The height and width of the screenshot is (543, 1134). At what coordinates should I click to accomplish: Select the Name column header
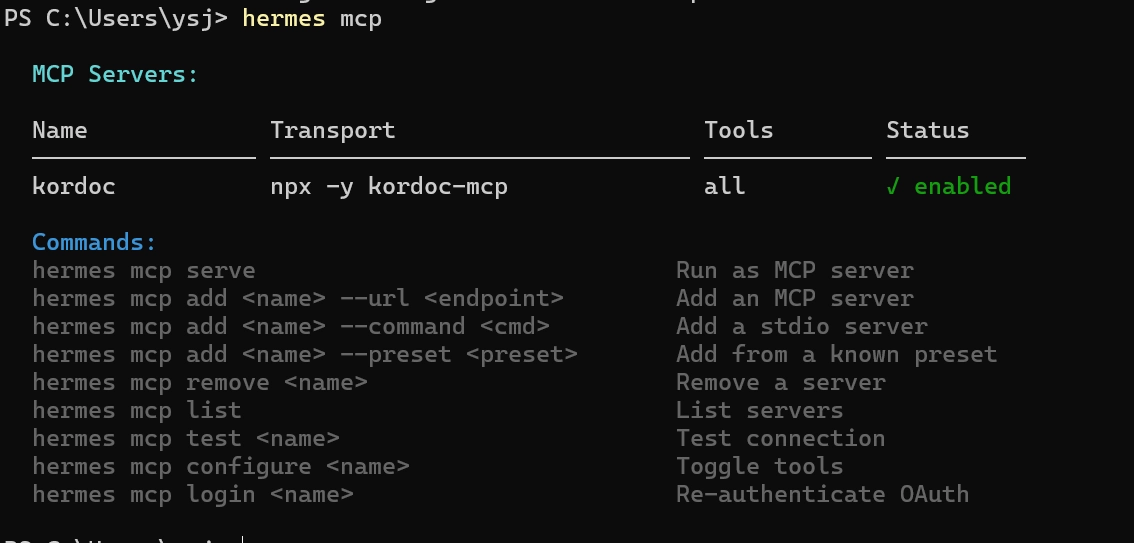coord(60,130)
